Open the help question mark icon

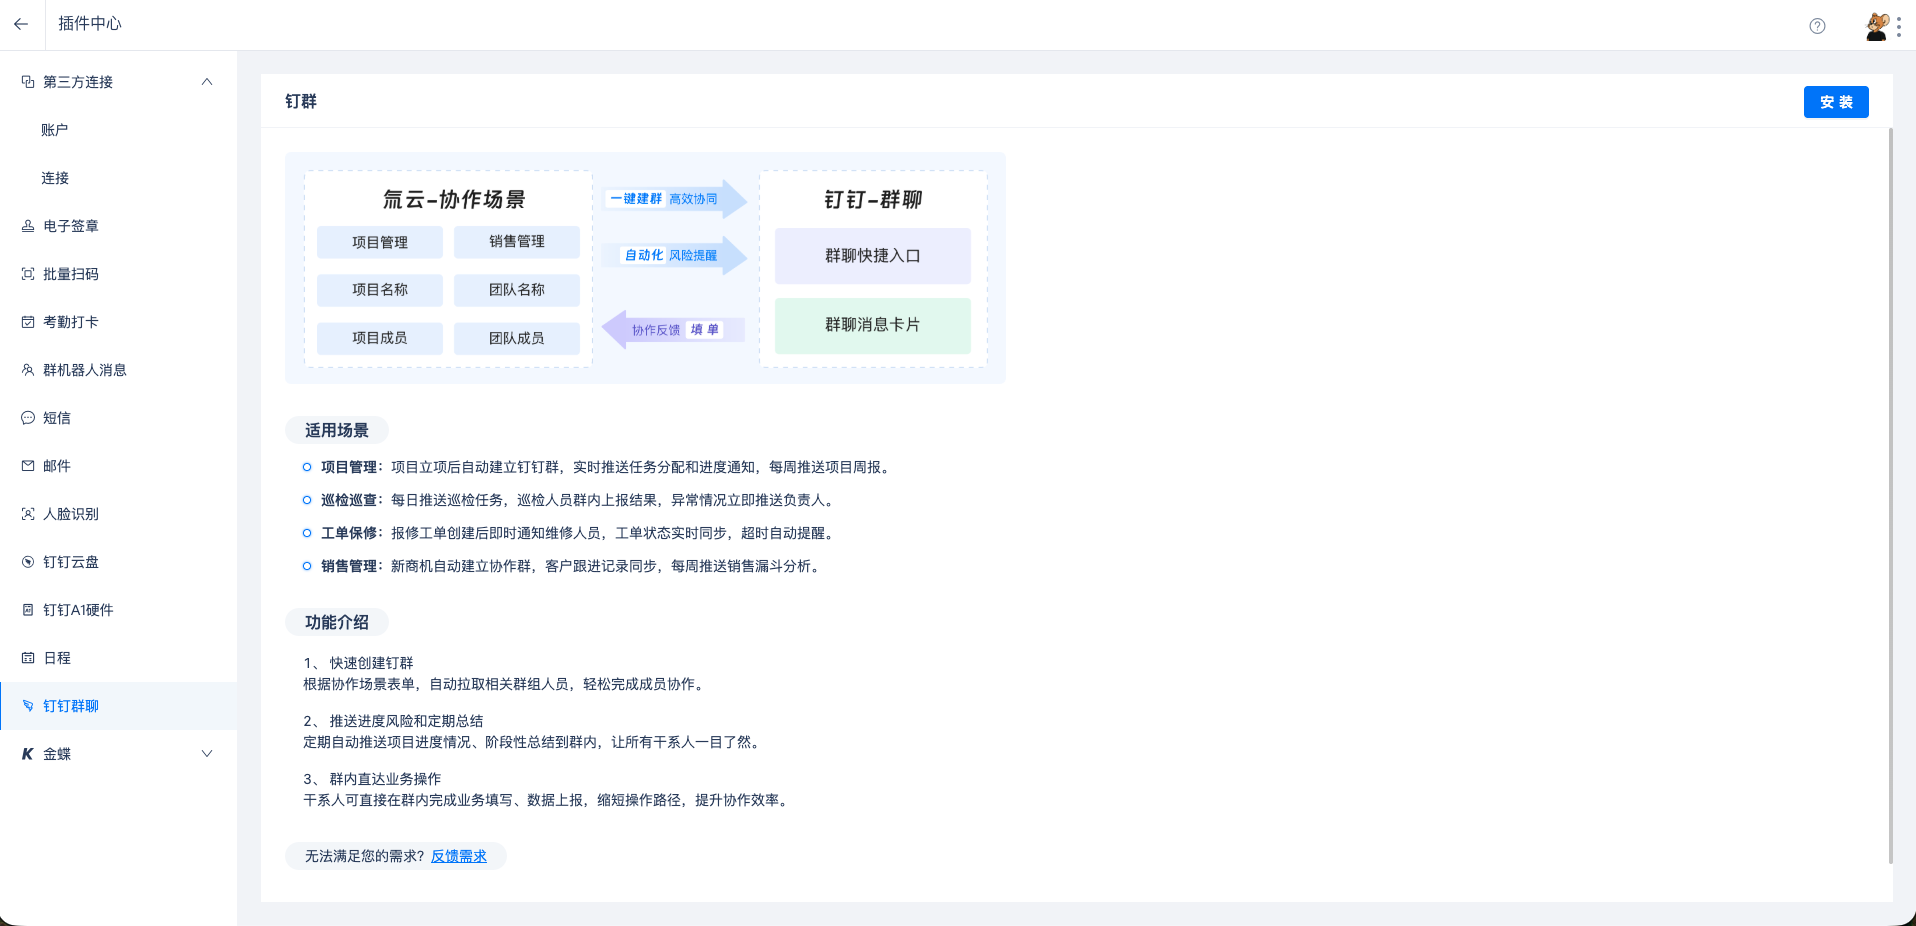click(1817, 26)
